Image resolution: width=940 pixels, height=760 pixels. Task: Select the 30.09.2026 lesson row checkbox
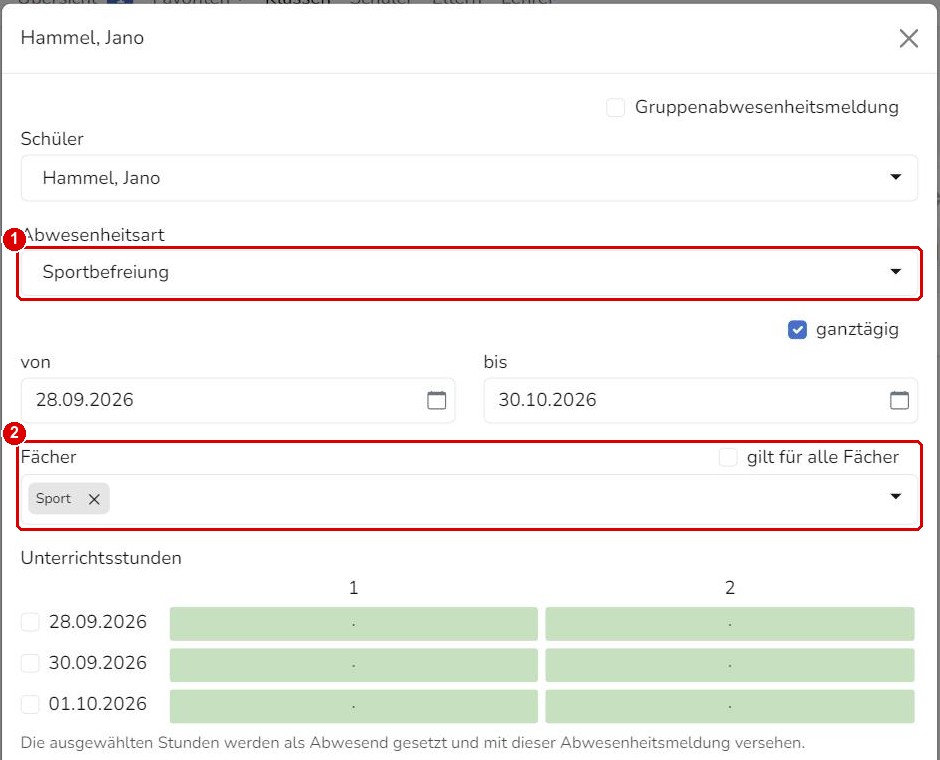[30, 663]
